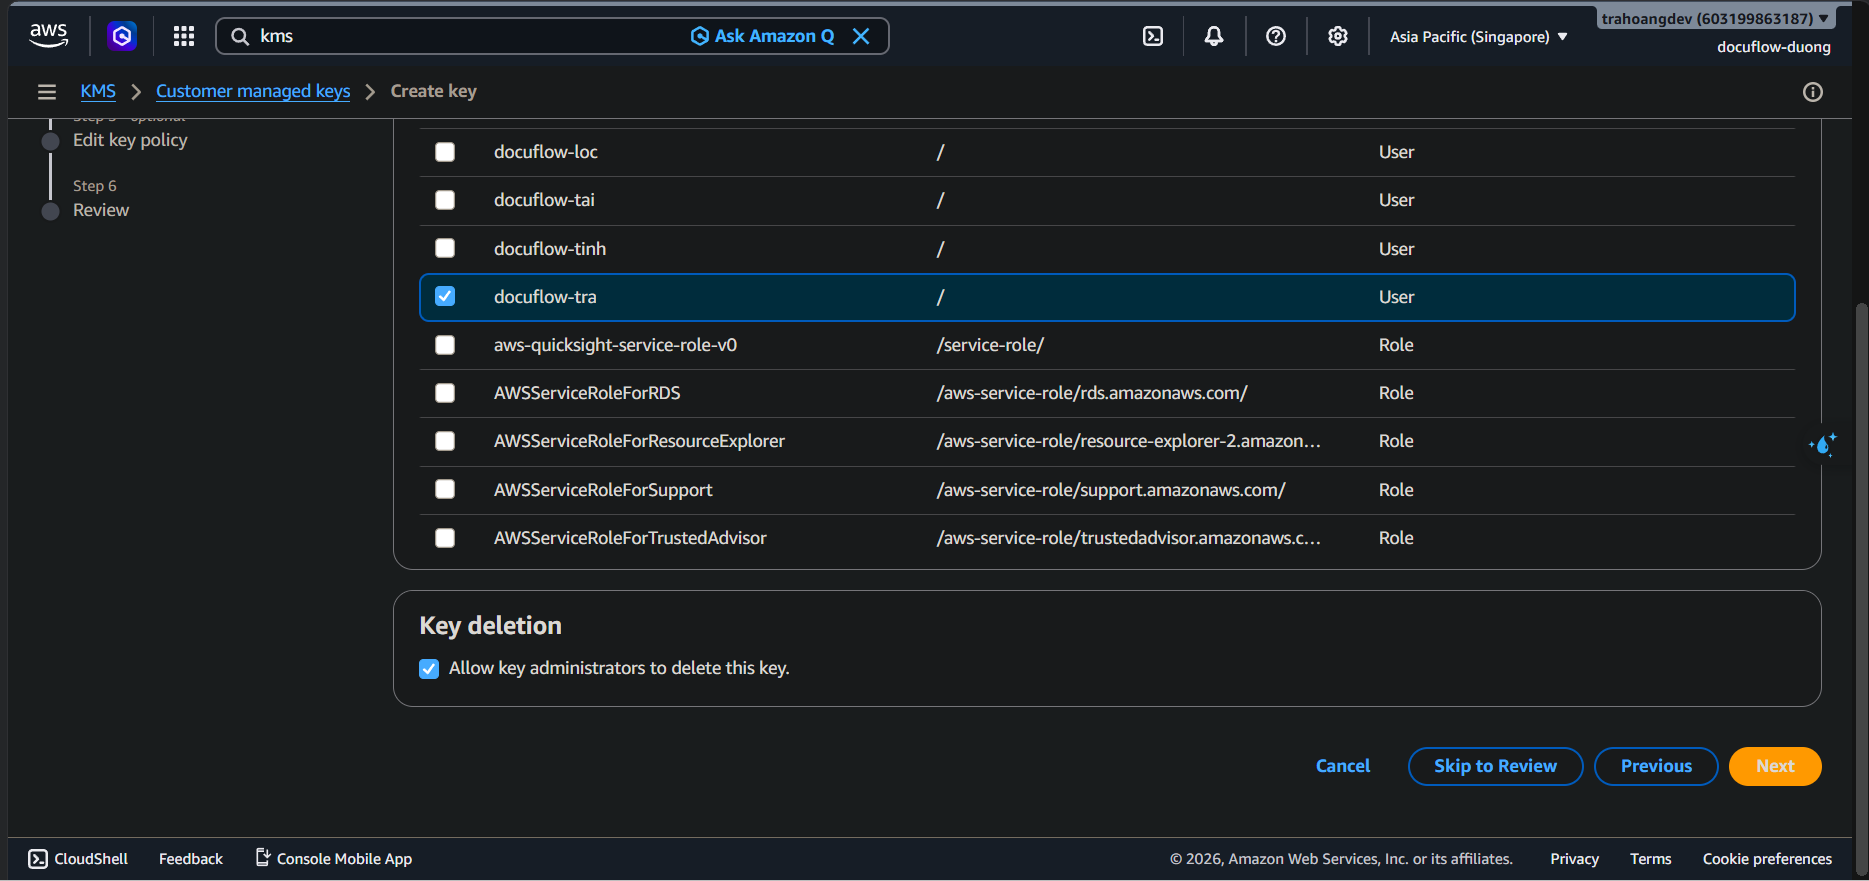Click the /service-role/ path cell
This screenshot has height=881, width=1869.
[990, 345]
